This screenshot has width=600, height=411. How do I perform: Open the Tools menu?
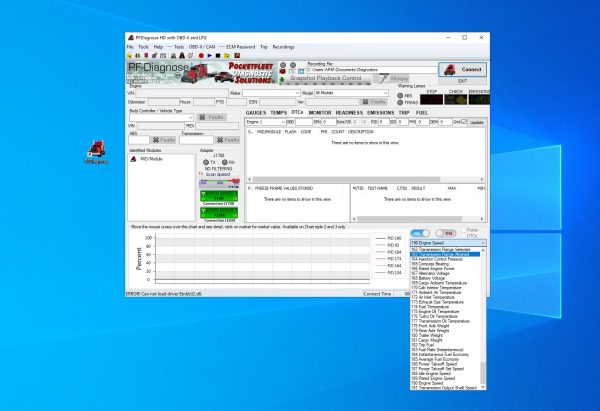(x=143, y=47)
